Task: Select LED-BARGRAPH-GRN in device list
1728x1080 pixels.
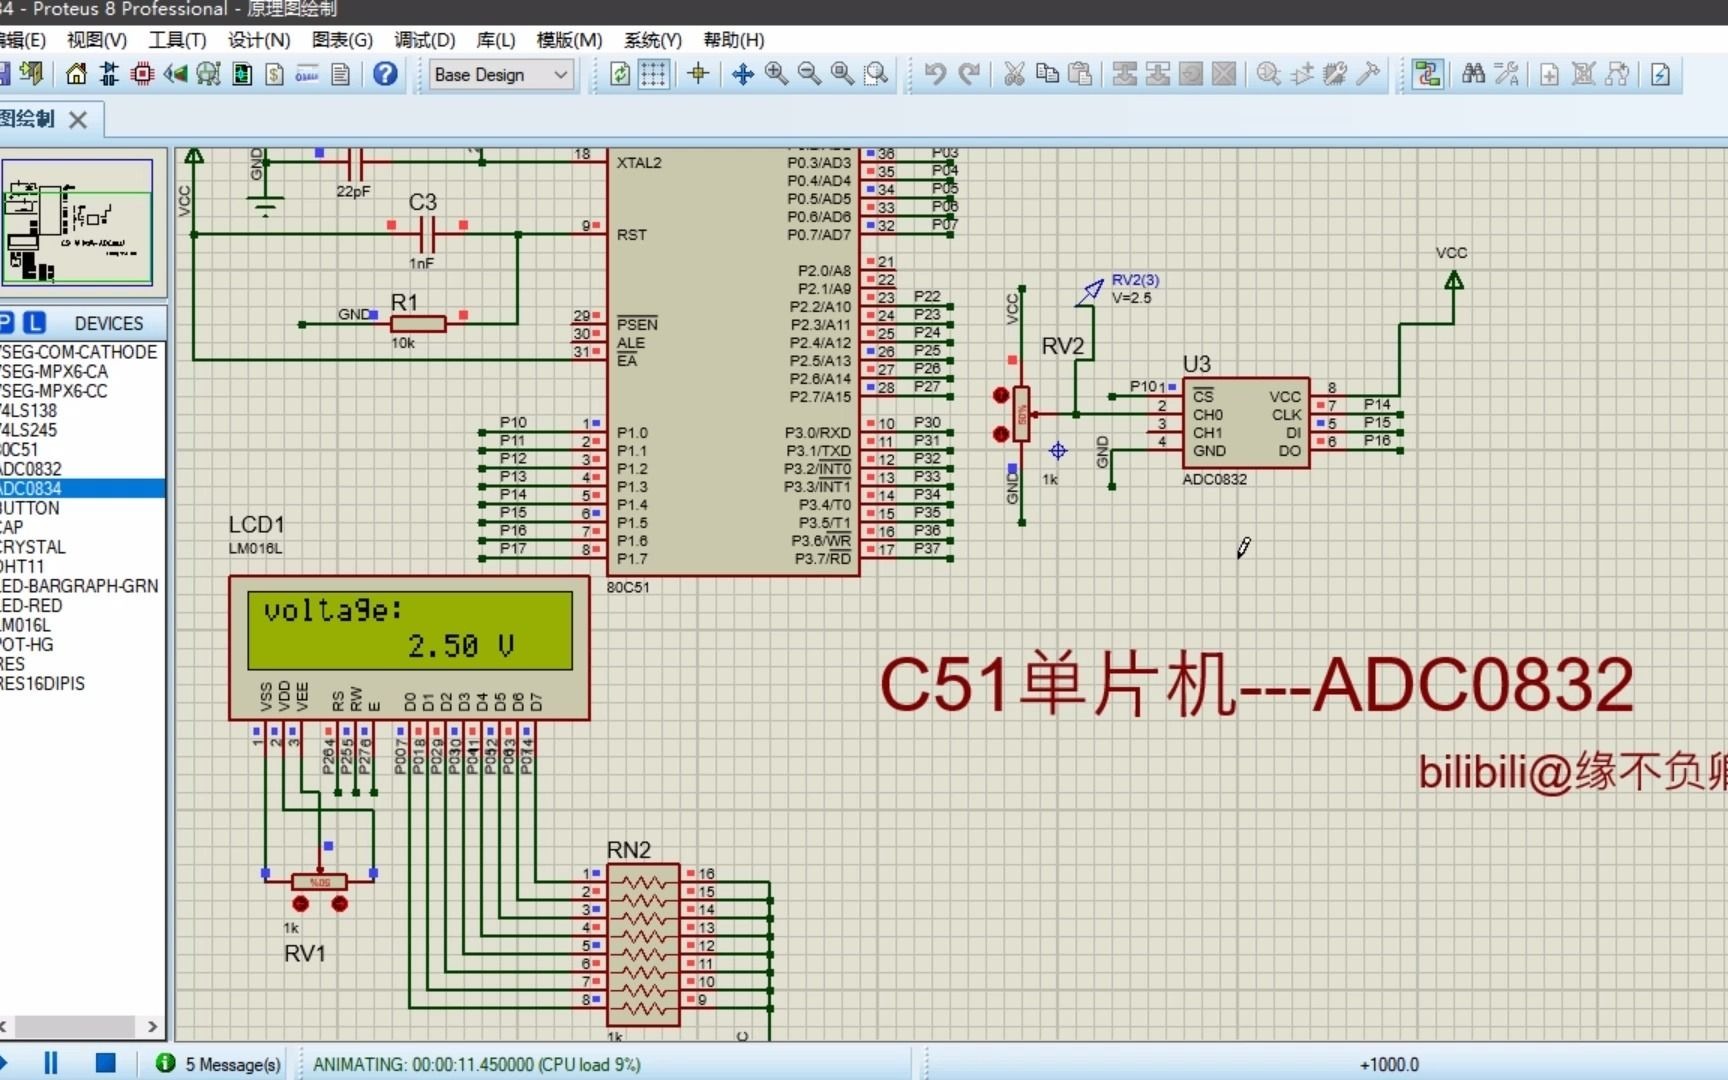Action: pos(82,586)
